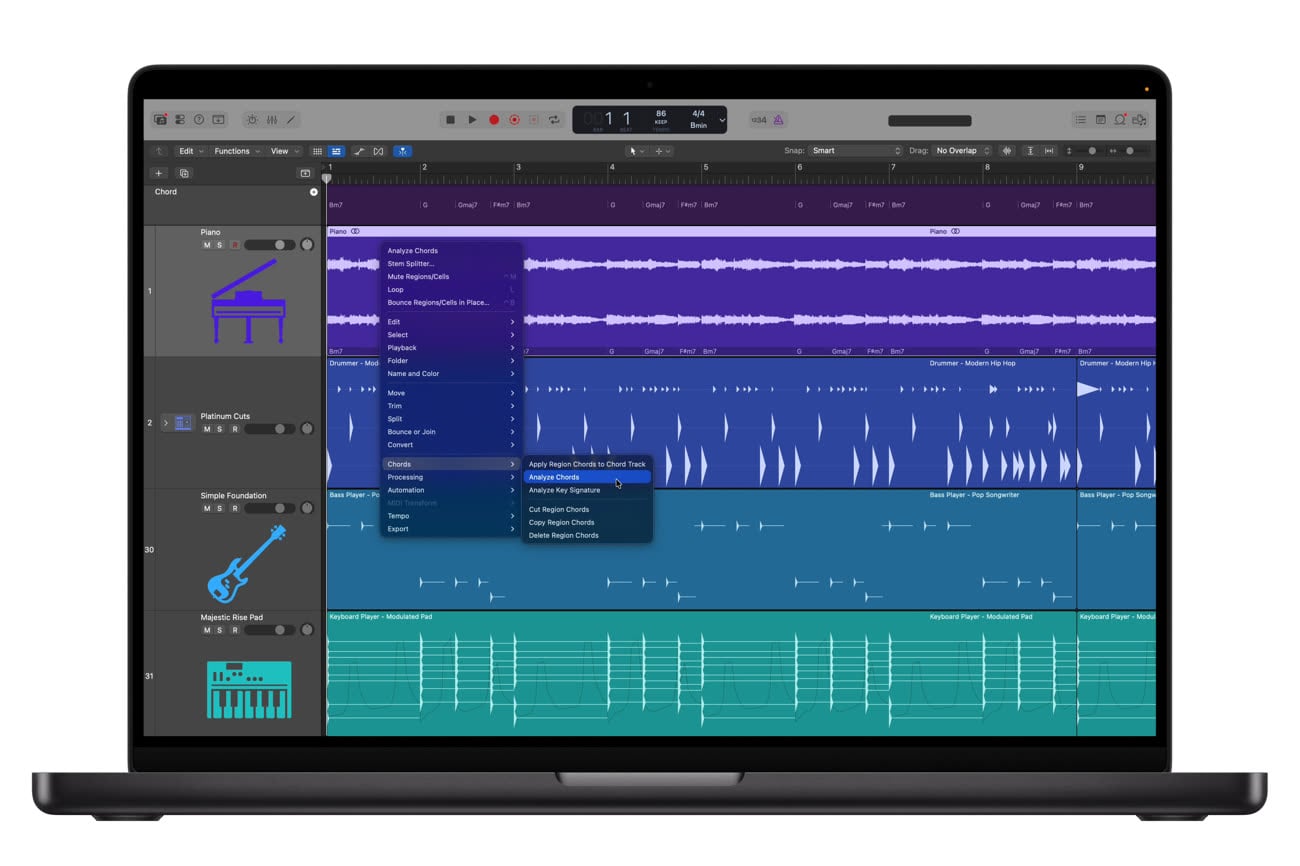Add a new track with plus button
The width and height of the screenshot is (1300, 866).
158,173
